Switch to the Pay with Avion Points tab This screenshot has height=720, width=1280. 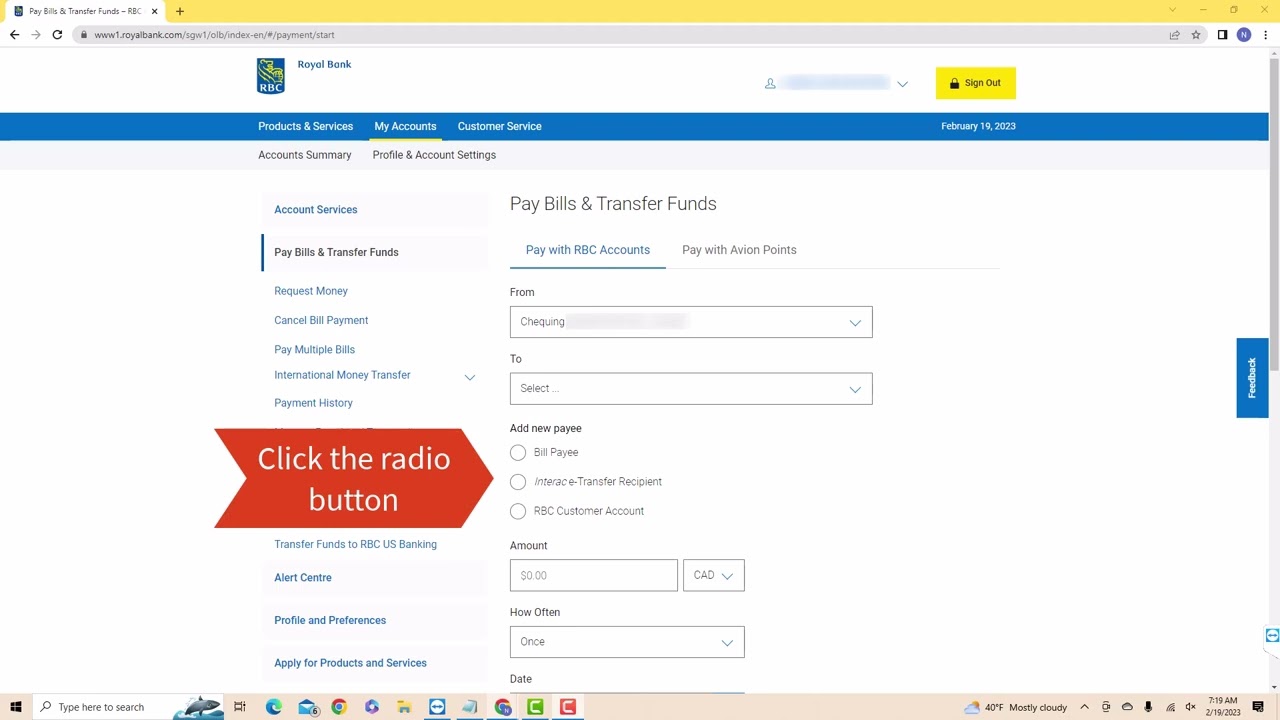click(739, 250)
